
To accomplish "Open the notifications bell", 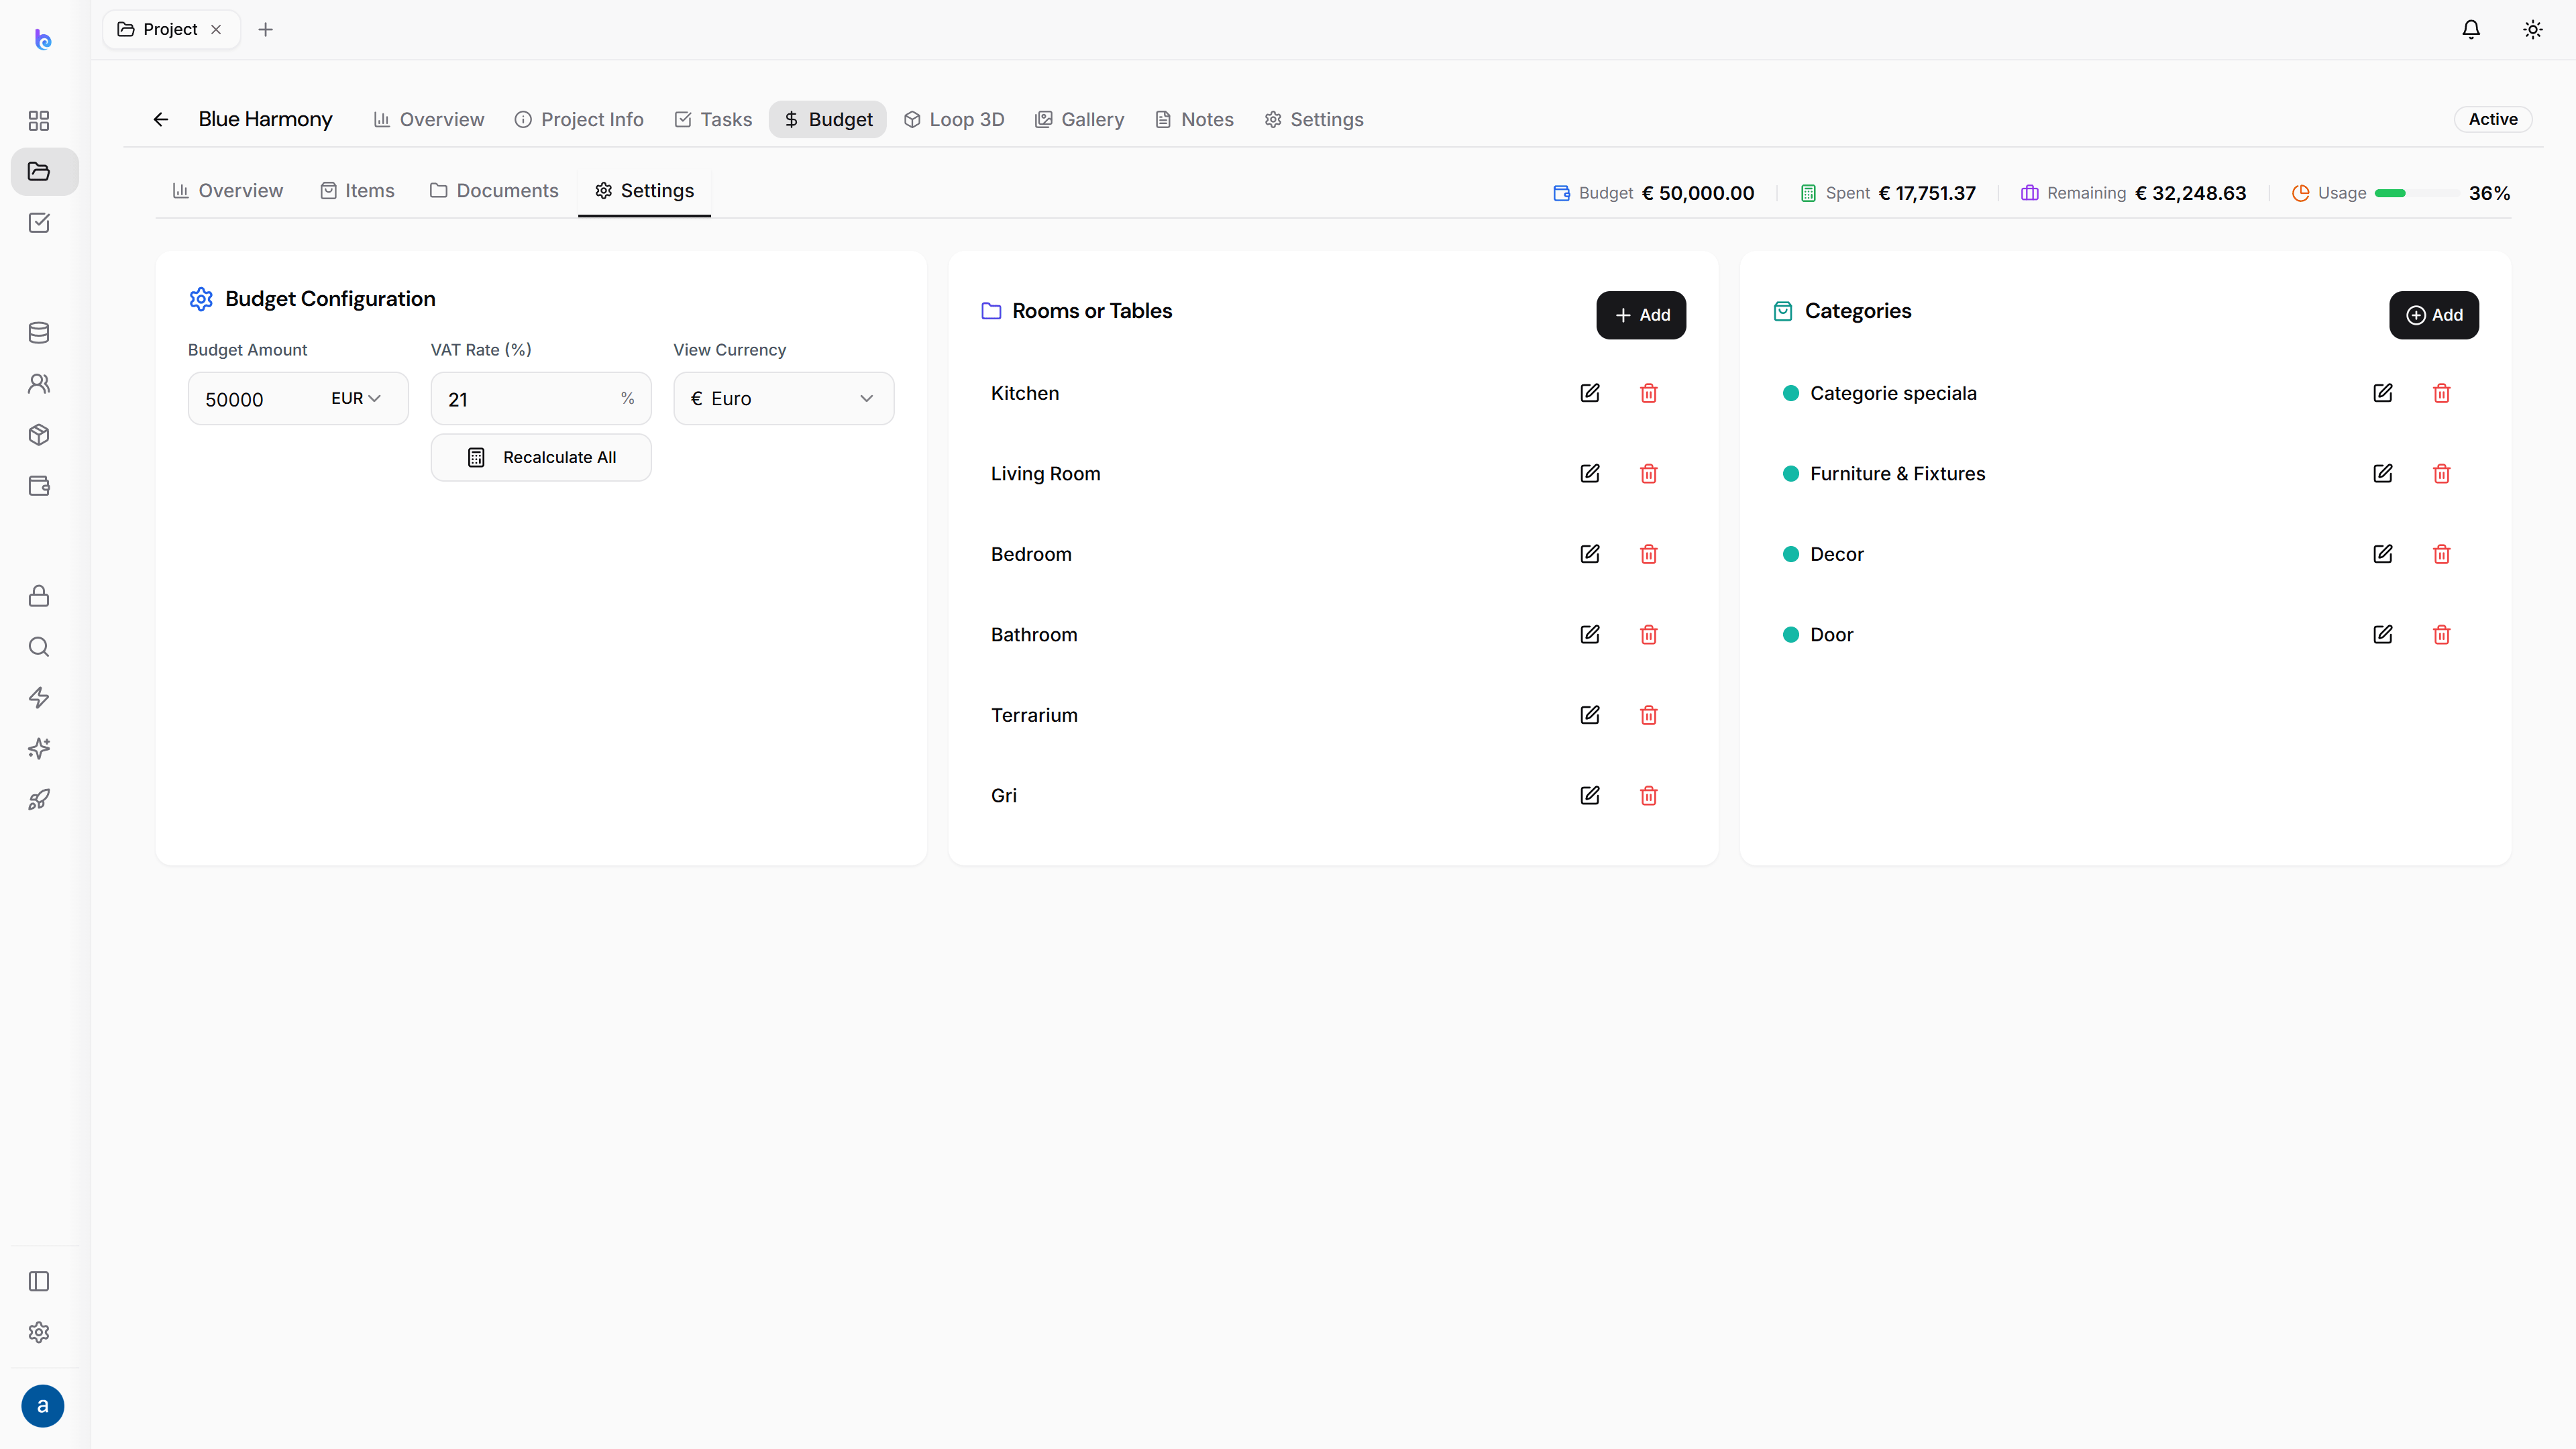I will tap(2471, 30).
